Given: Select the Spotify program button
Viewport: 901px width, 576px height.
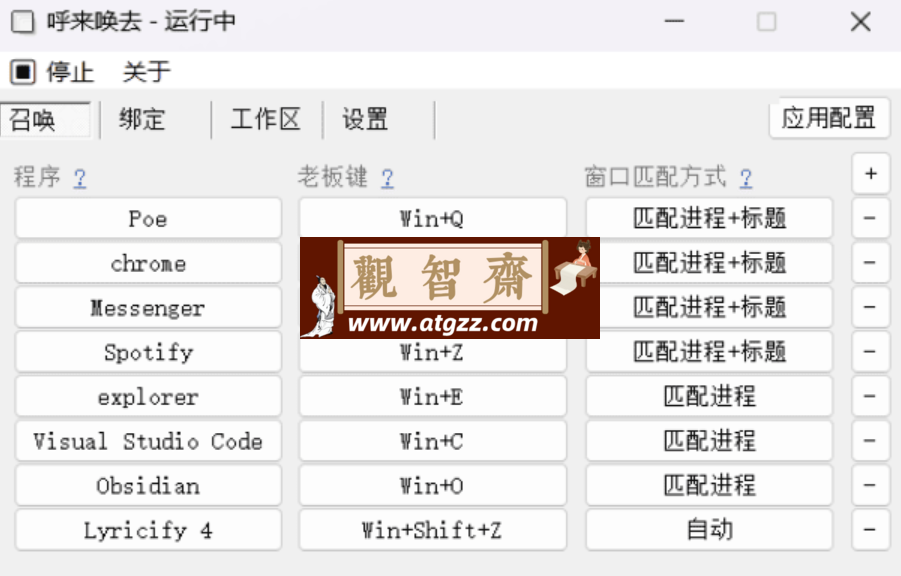Looking at the screenshot, I should tap(148, 352).
